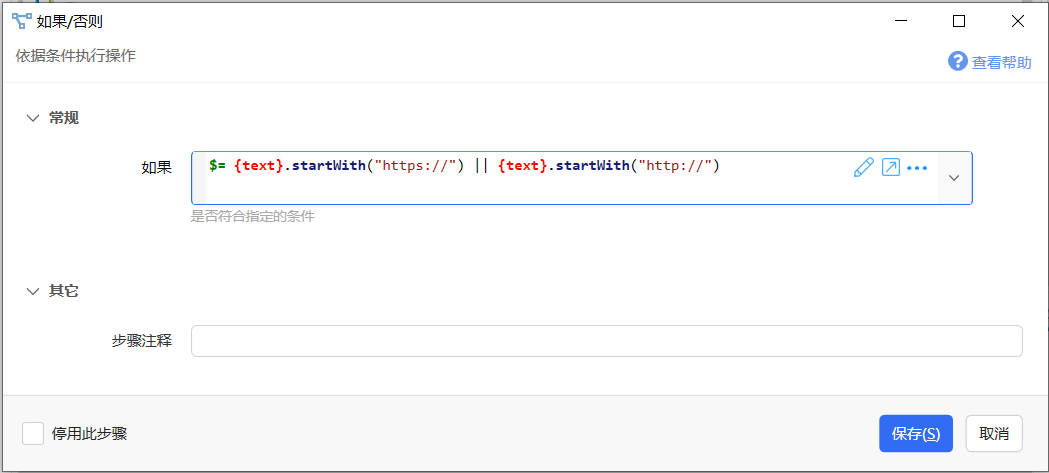Focus the 步骤注释 input field

click(607, 341)
